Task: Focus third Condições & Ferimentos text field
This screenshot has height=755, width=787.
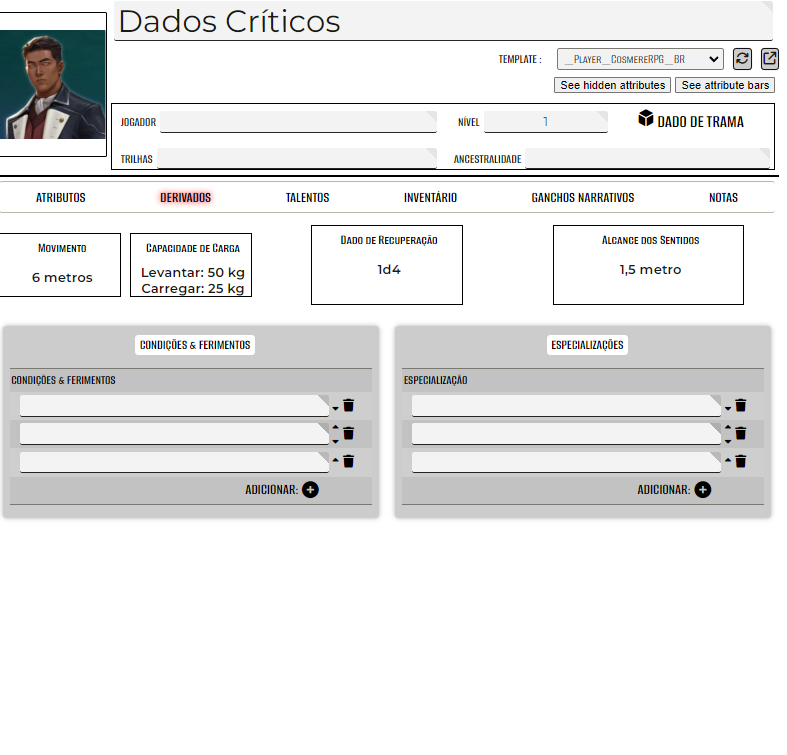Action: point(174,462)
